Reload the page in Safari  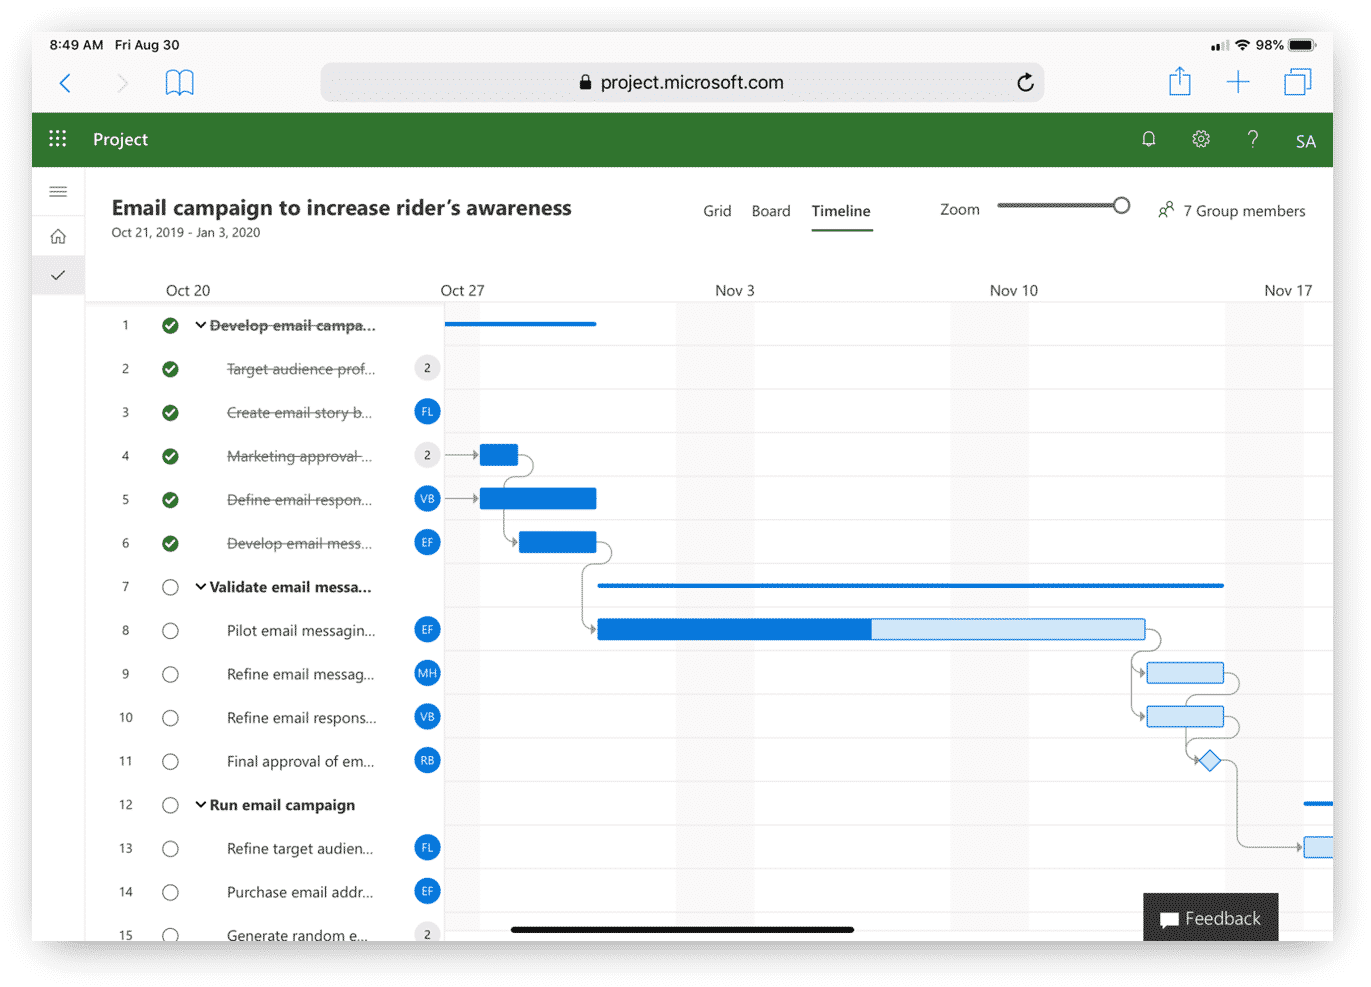(1025, 83)
